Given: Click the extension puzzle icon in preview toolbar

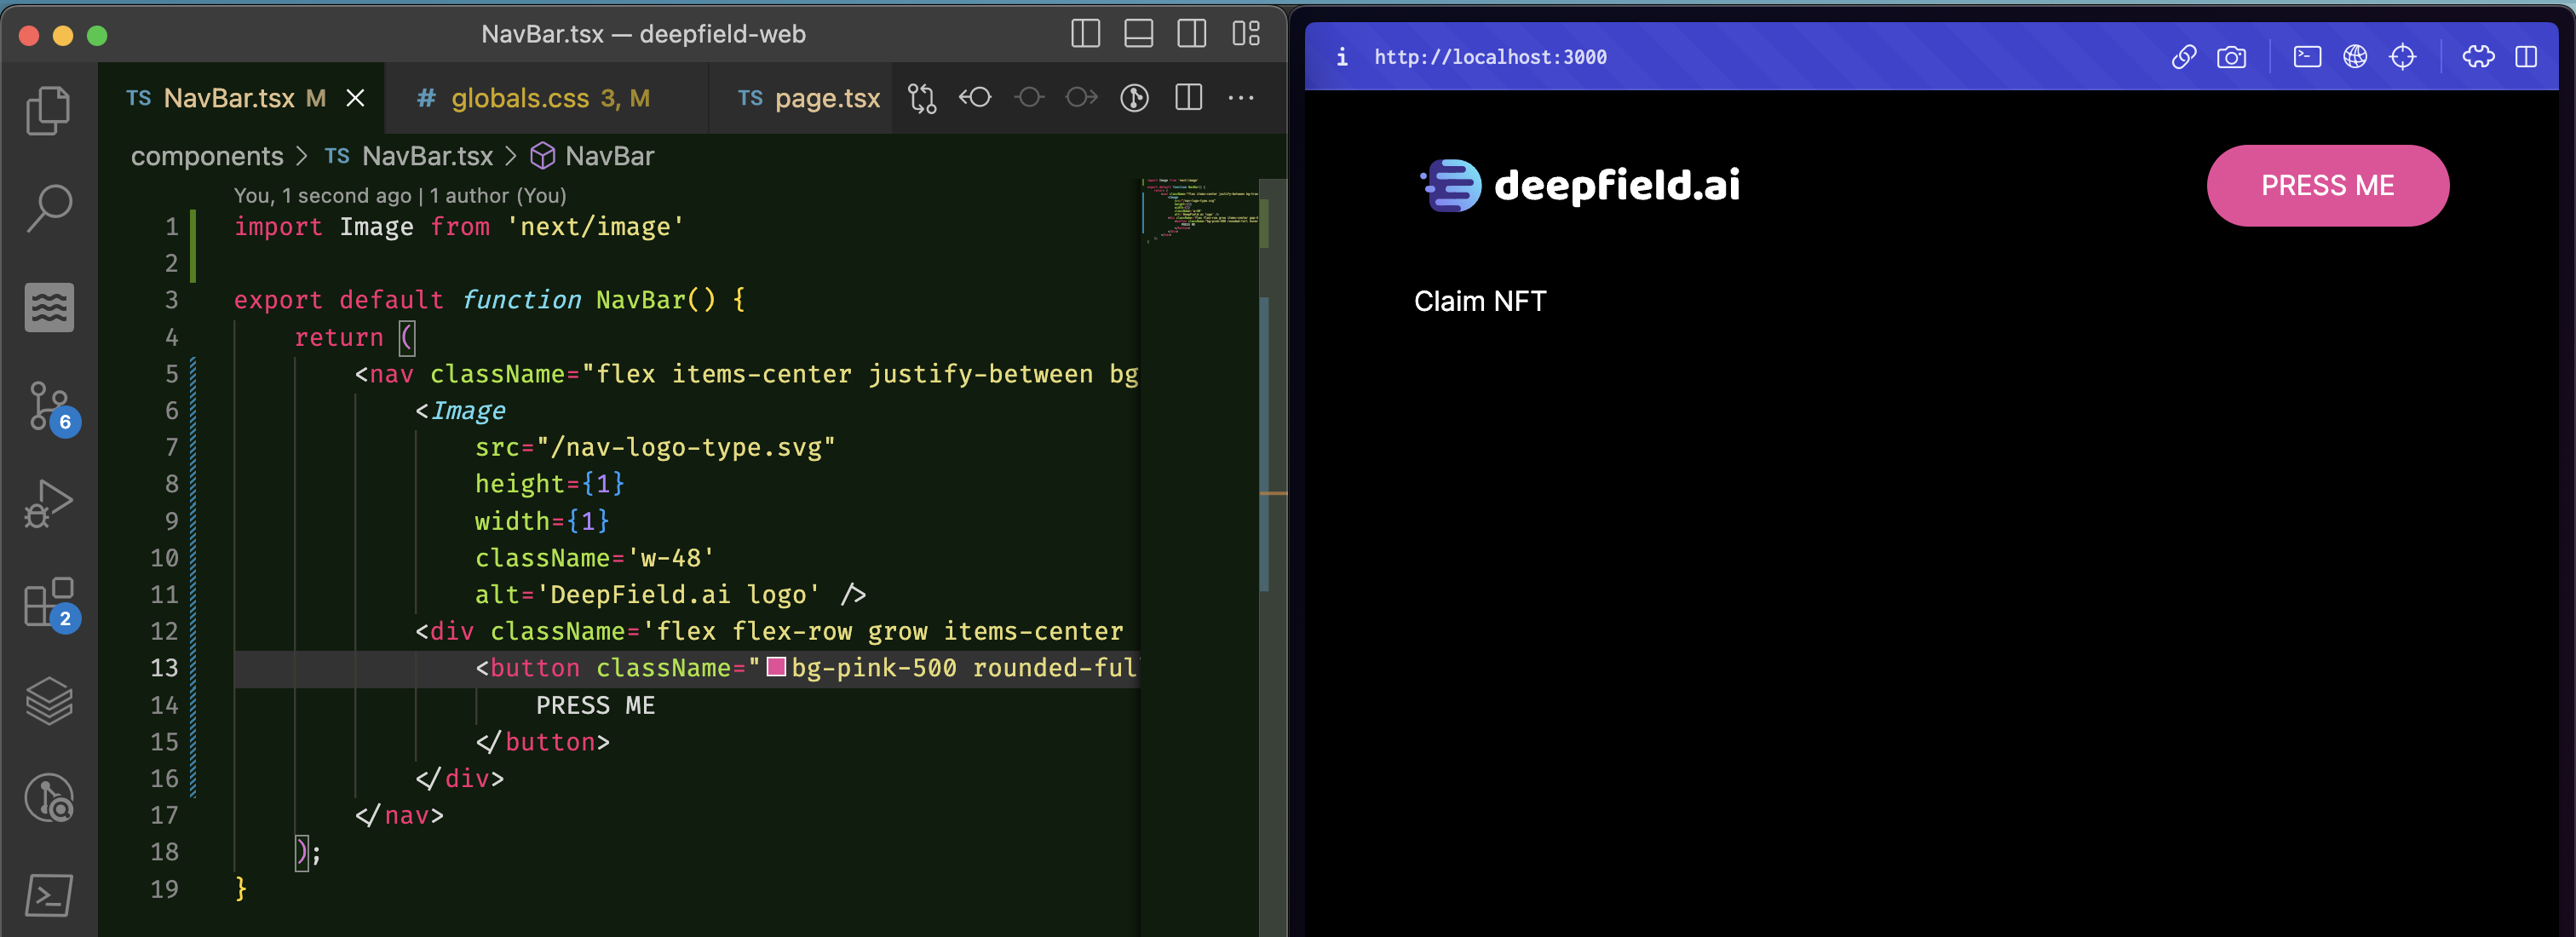Looking at the screenshot, I should point(2478,57).
